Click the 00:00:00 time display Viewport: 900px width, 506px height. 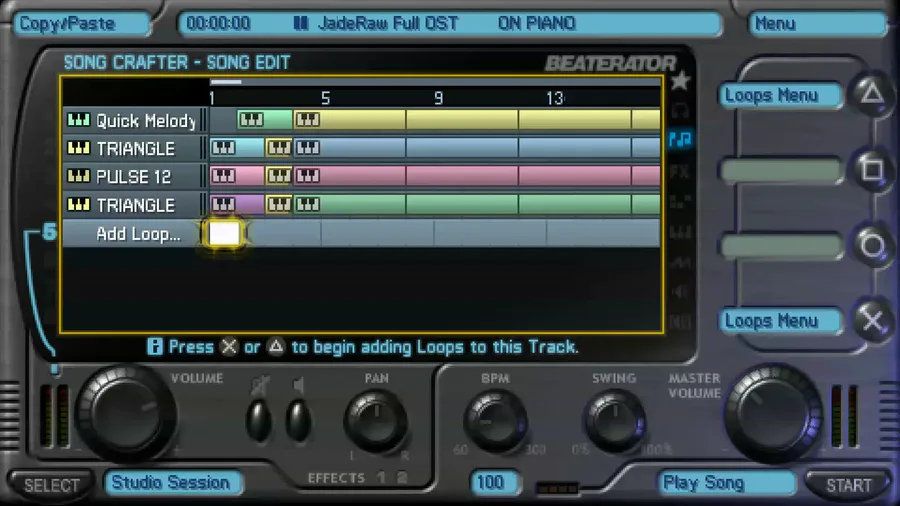218,23
